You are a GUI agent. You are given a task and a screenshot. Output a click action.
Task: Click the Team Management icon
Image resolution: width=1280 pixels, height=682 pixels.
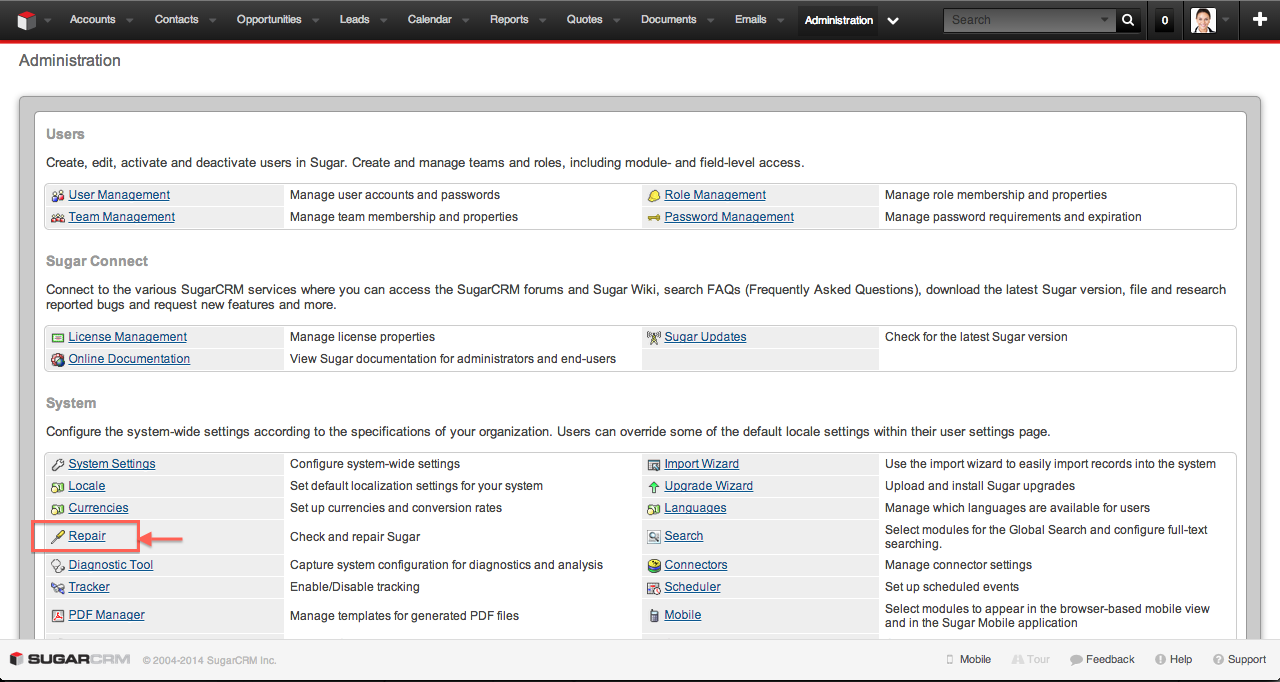click(58, 217)
